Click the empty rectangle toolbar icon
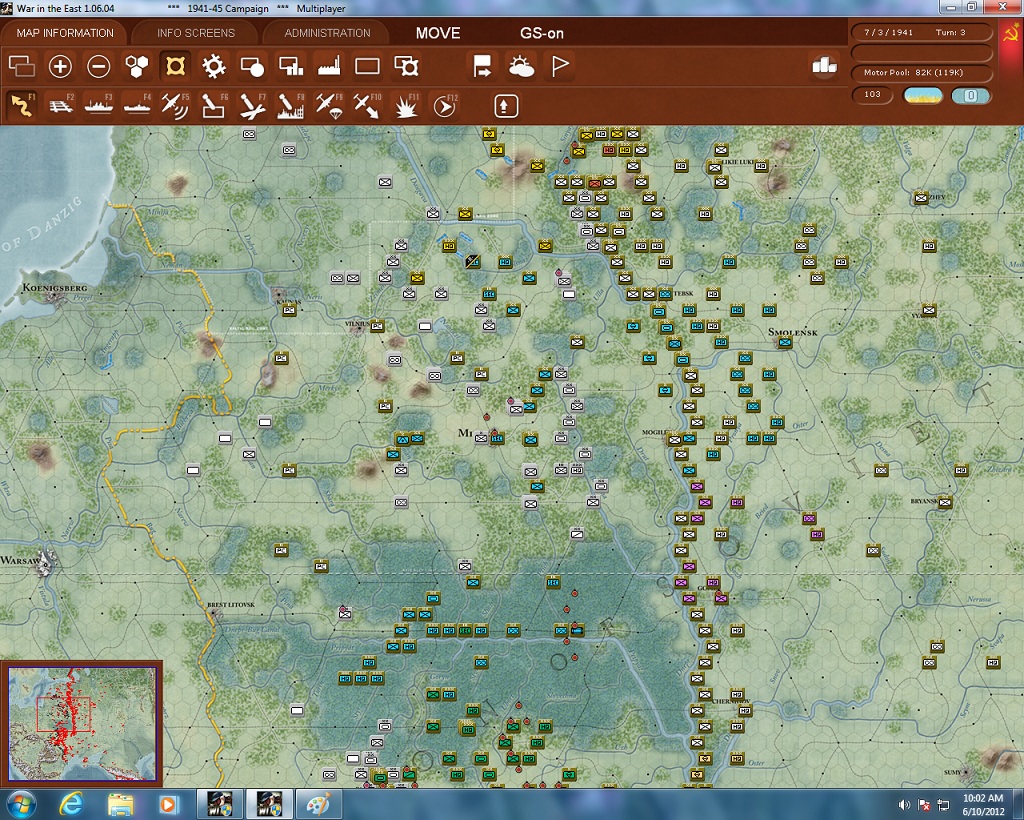The height and width of the screenshot is (820, 1024). click(x=367, y=66)
